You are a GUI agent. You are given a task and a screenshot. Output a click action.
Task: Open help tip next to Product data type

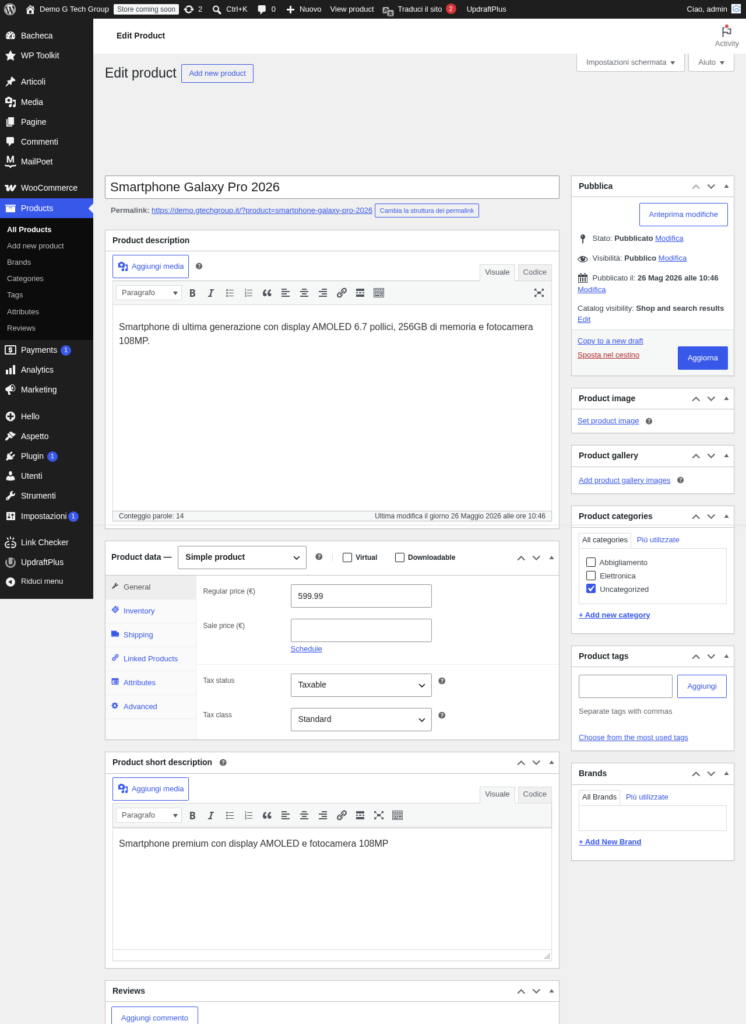tap(319, 557)
